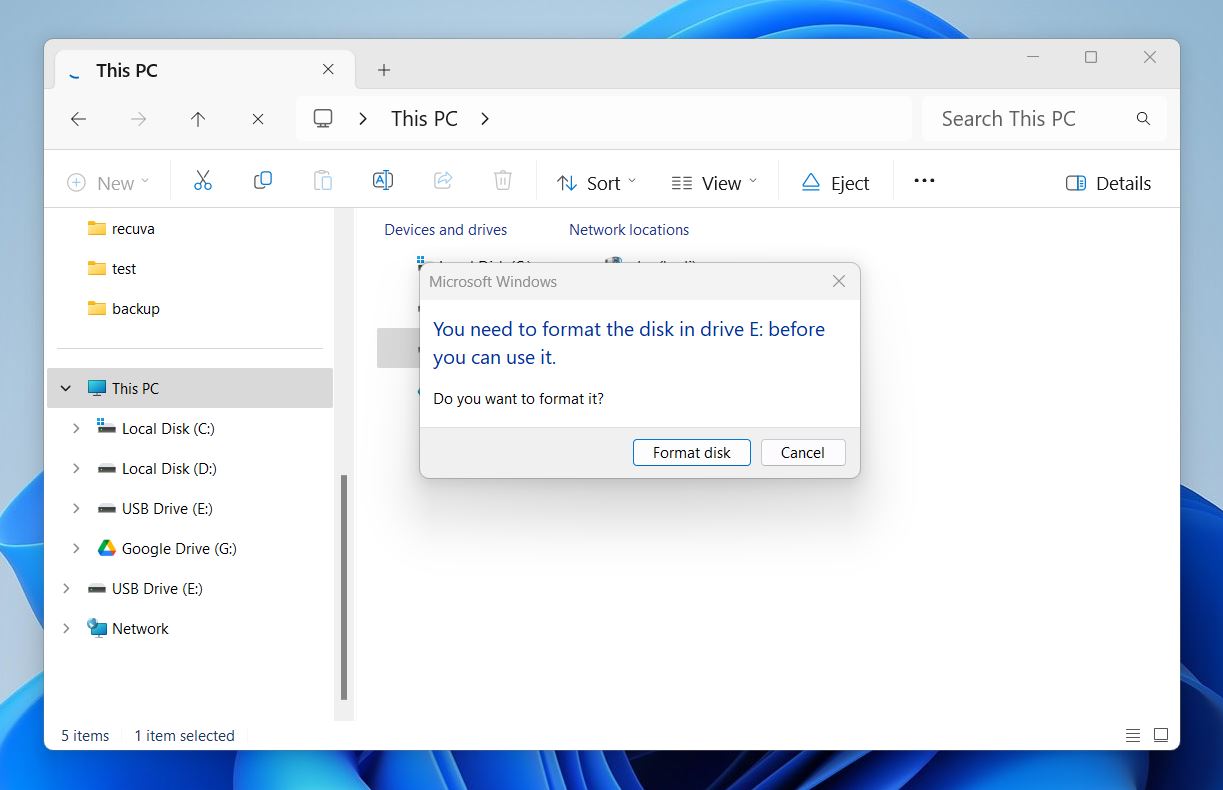Switch to large thumbnails view icon in status bar

(x=1161, y=735)
